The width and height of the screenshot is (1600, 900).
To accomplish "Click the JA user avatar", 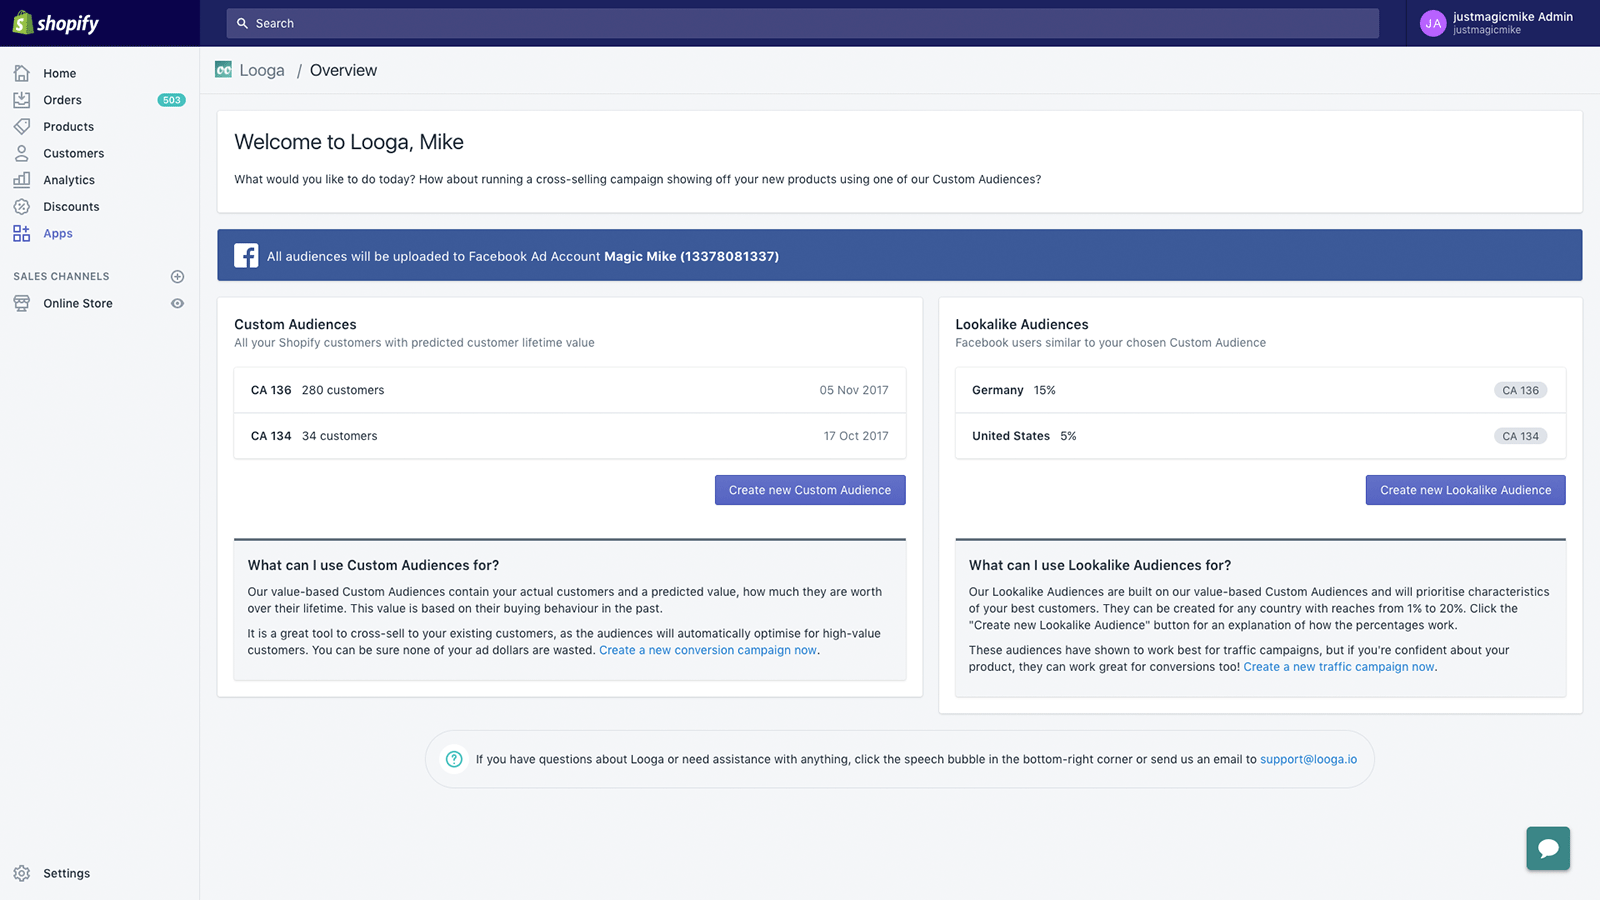I will click(1433, 23).
